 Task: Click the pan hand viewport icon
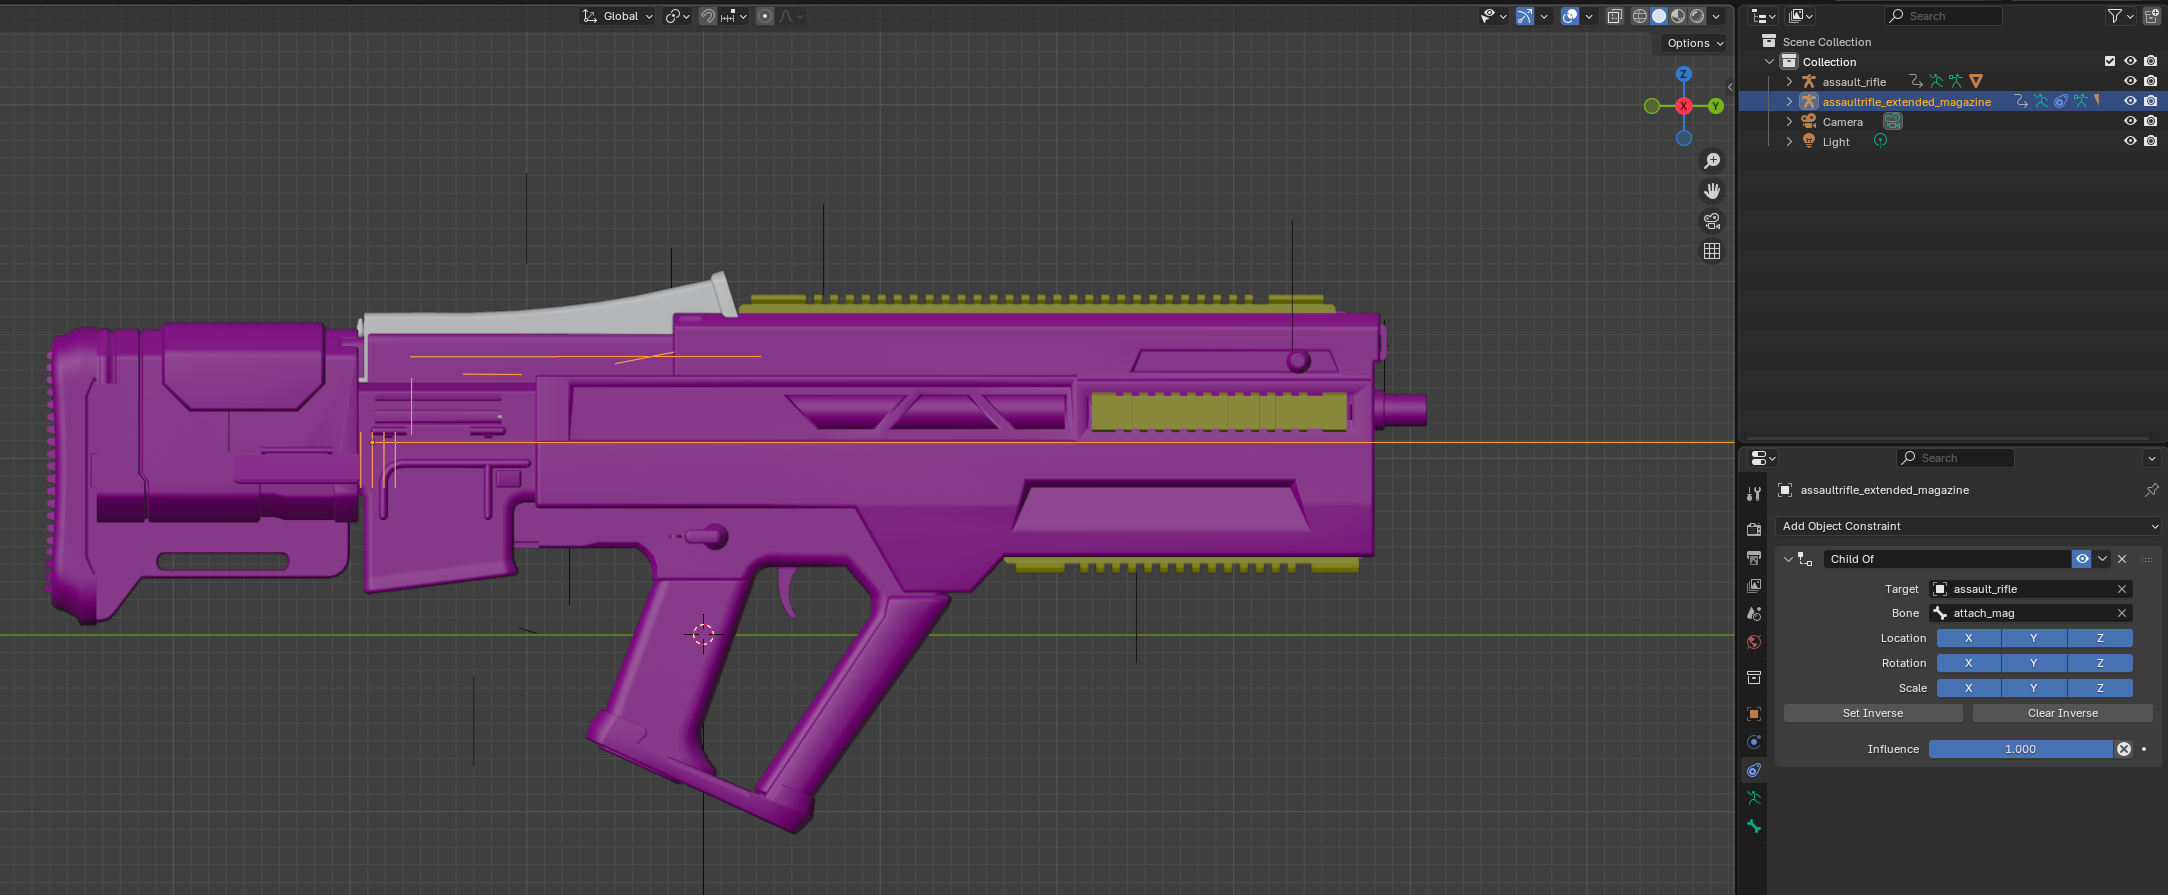point(1712,191)
